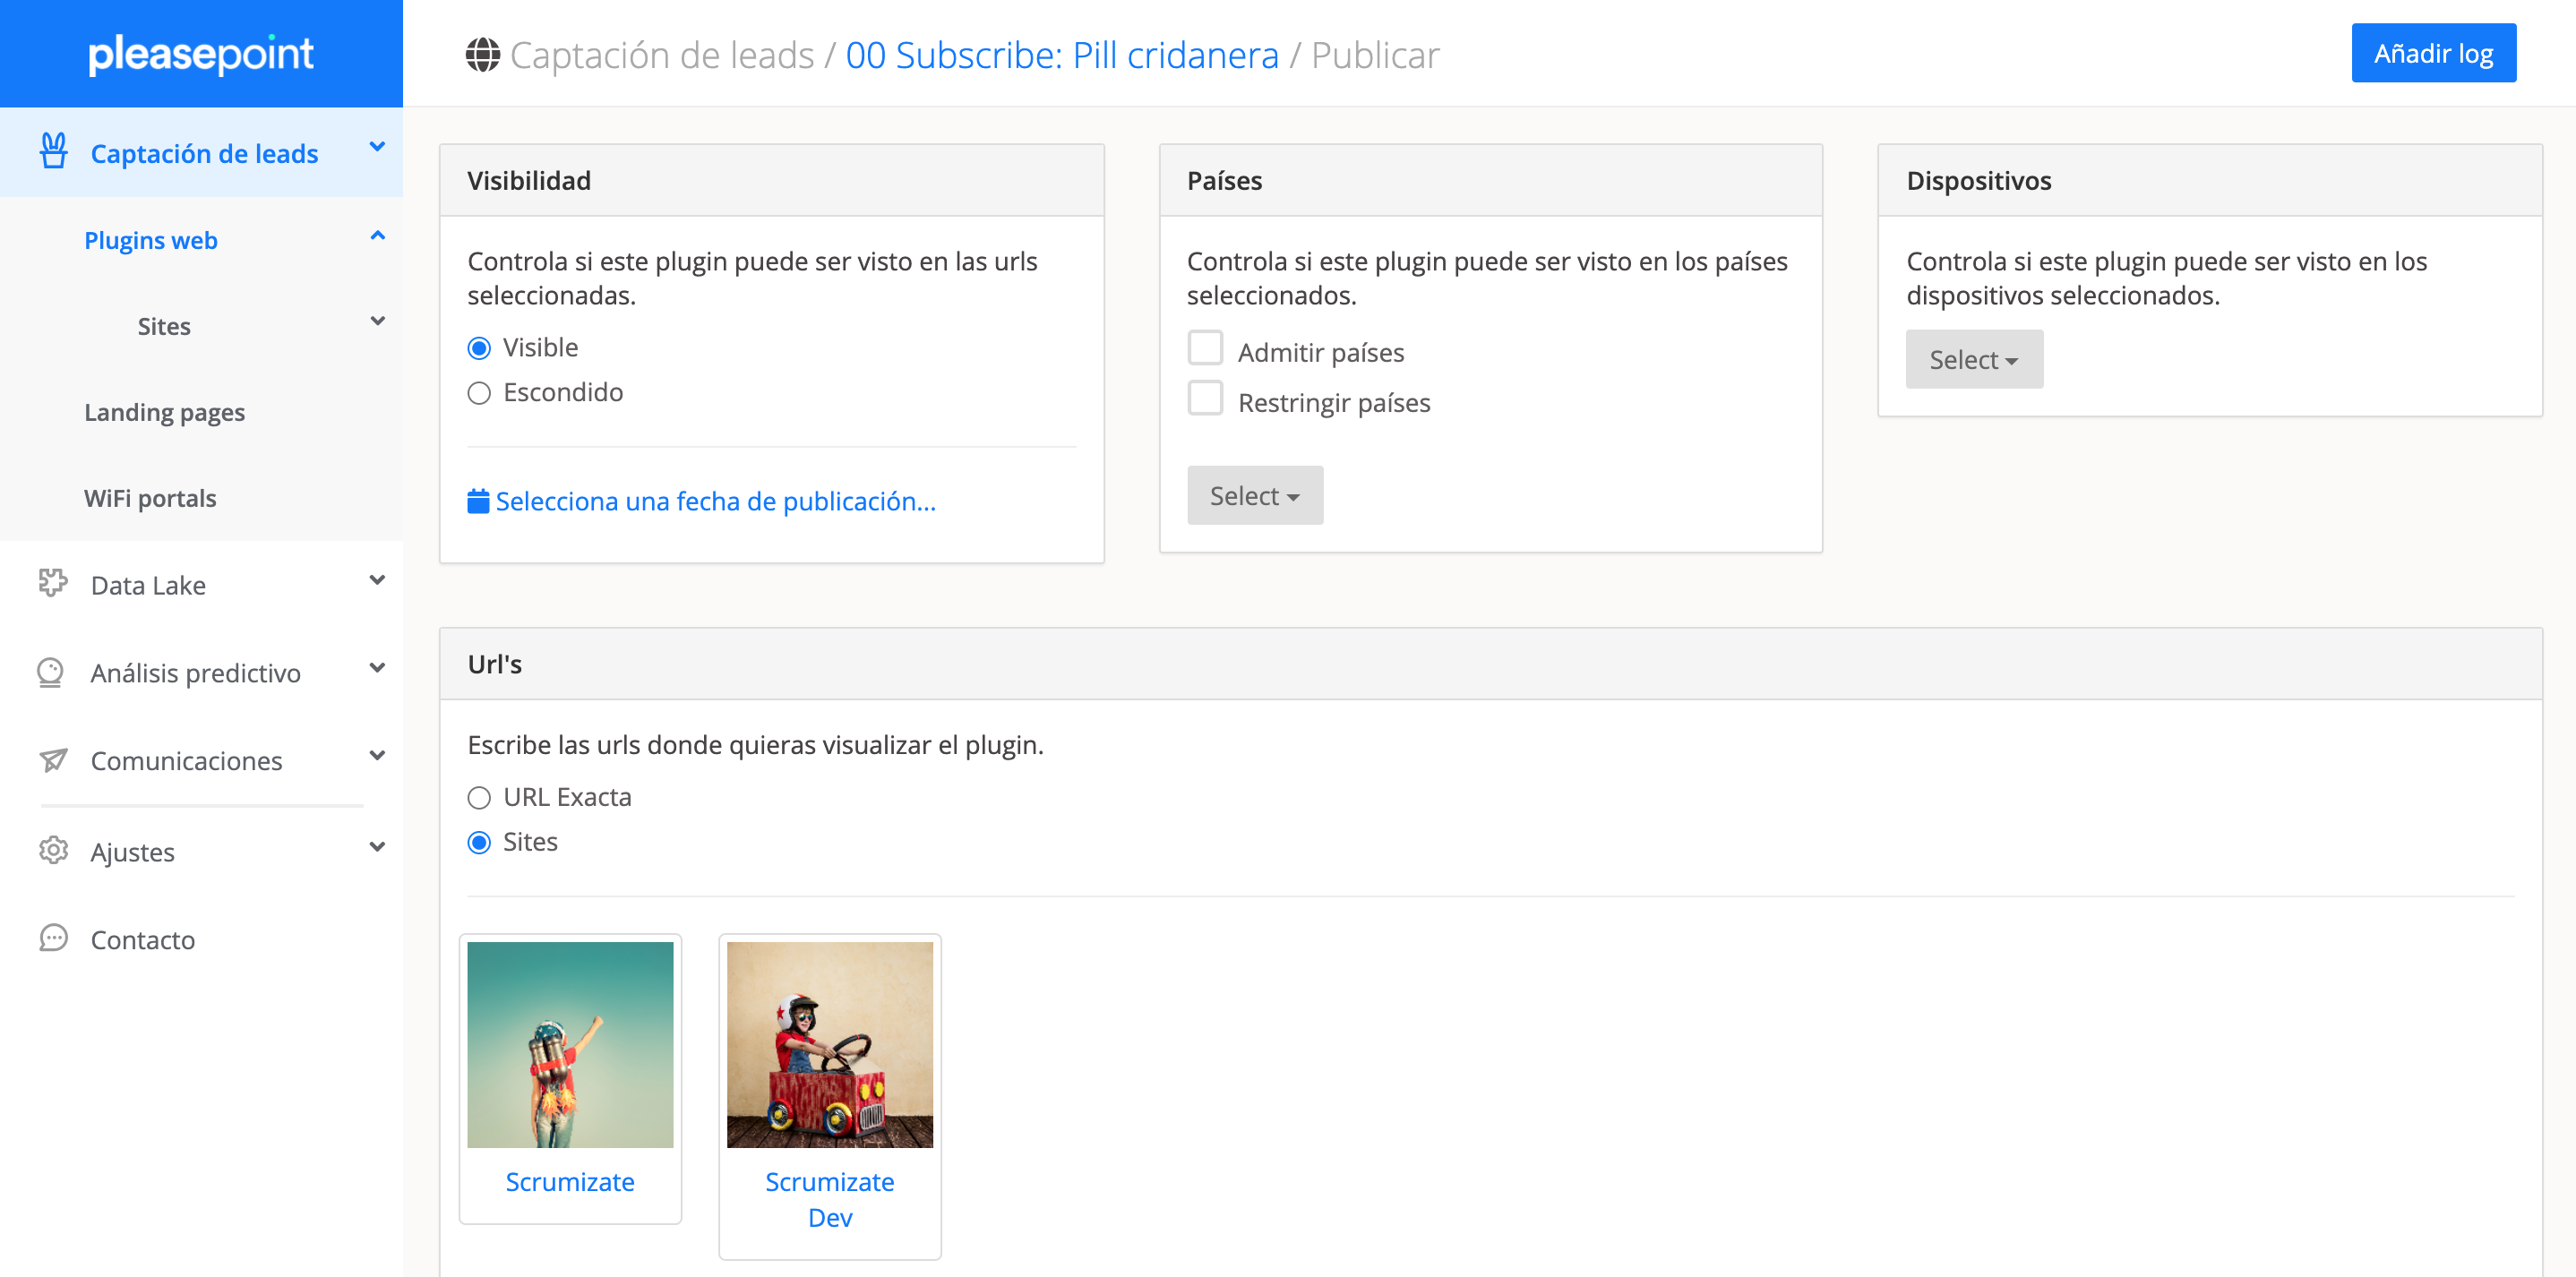Click the Comunicaciones paper plane icon
Viewport: 2576px width, 1277px height.
pyautogui.click(x=53, y=760)
